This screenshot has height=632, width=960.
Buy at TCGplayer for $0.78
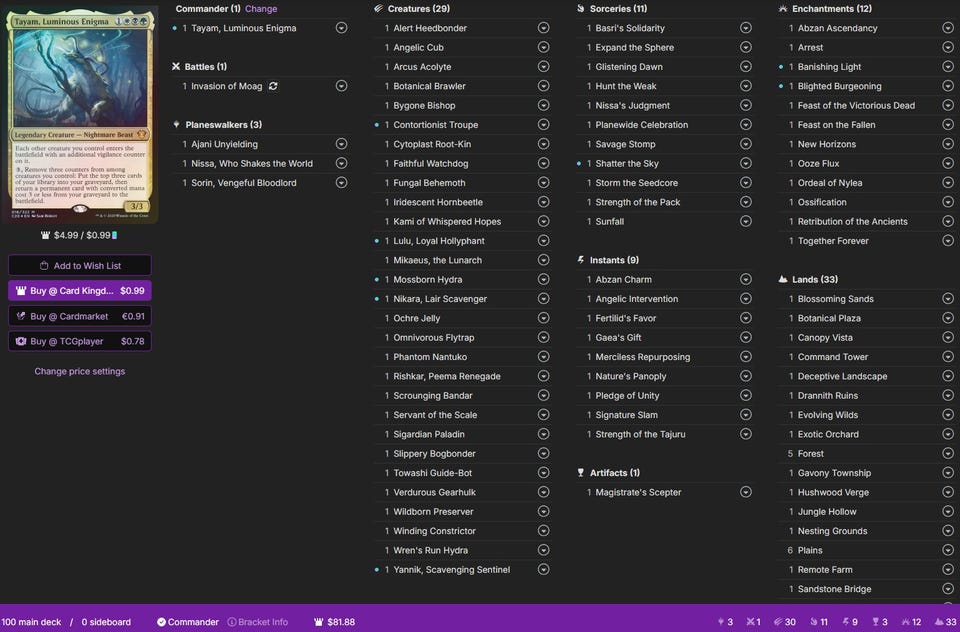80,341
